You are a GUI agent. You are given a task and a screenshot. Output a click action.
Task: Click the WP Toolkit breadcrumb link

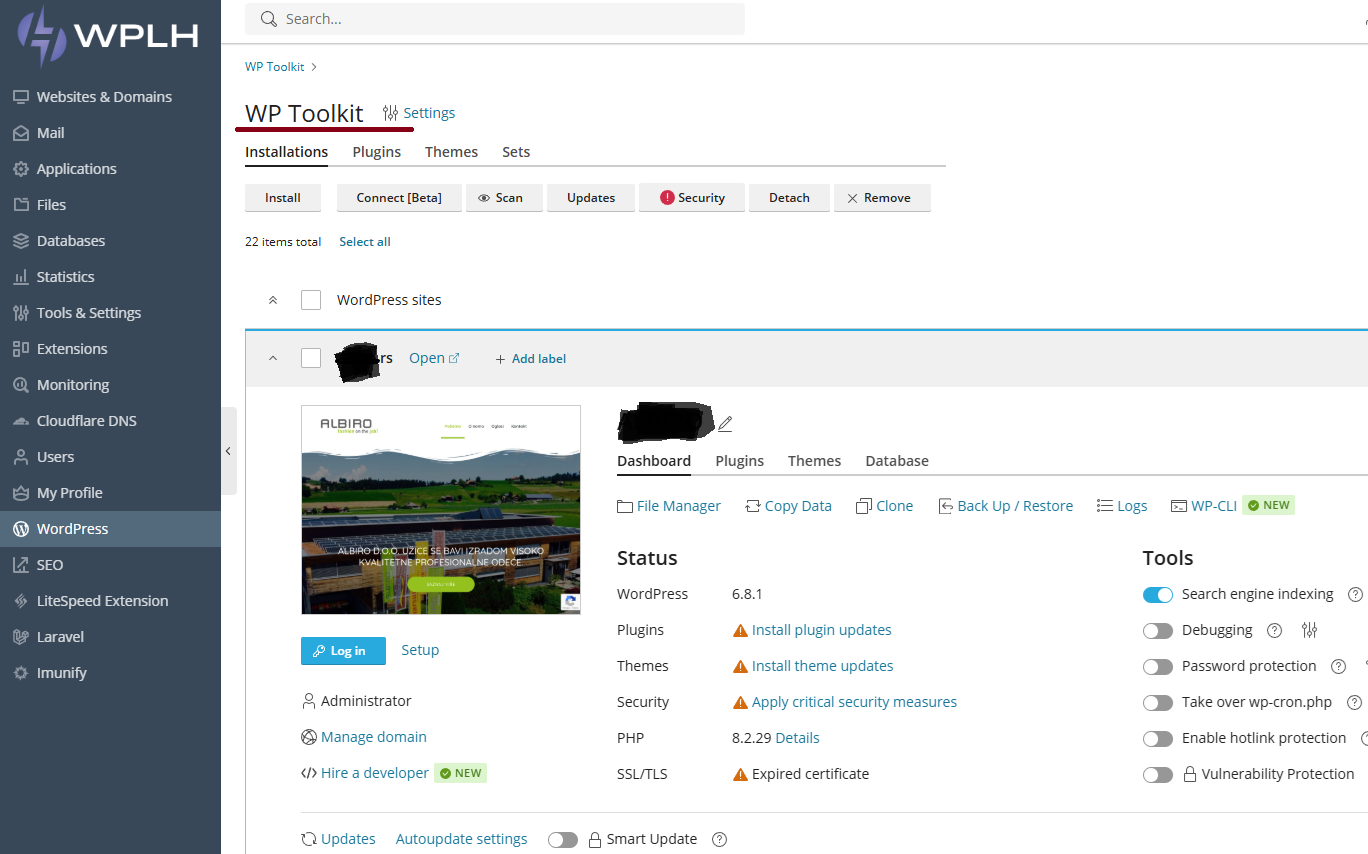tap(275, 67)
